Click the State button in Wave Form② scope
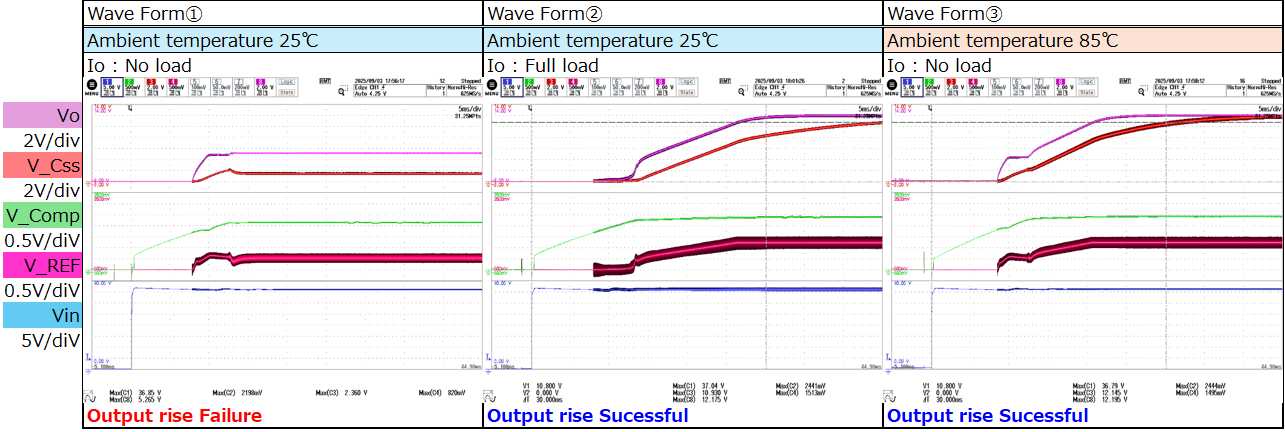The width and height of the screenshot is (1285, 432). pos(687,93)
